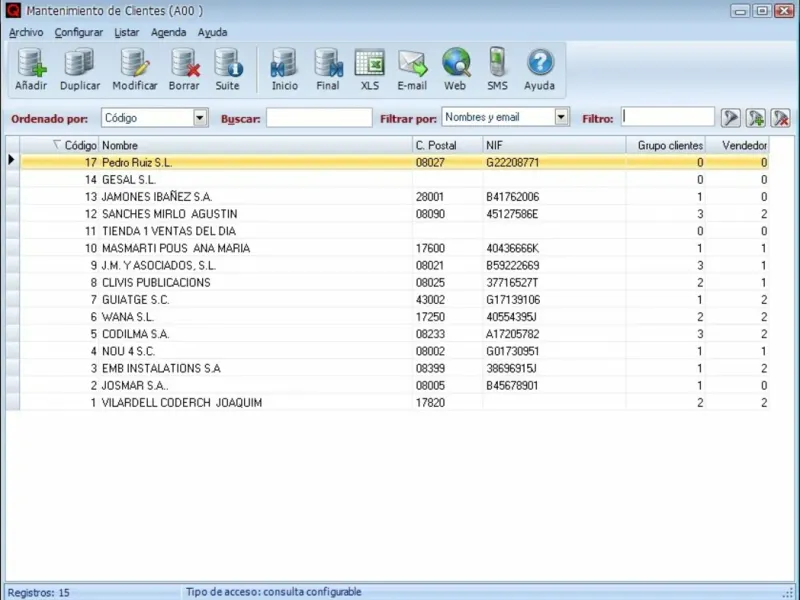Image resolution: width=800 pixels, height=600 pixels.
Task: Click the Nombre column header
Action: tap(255, 145)
